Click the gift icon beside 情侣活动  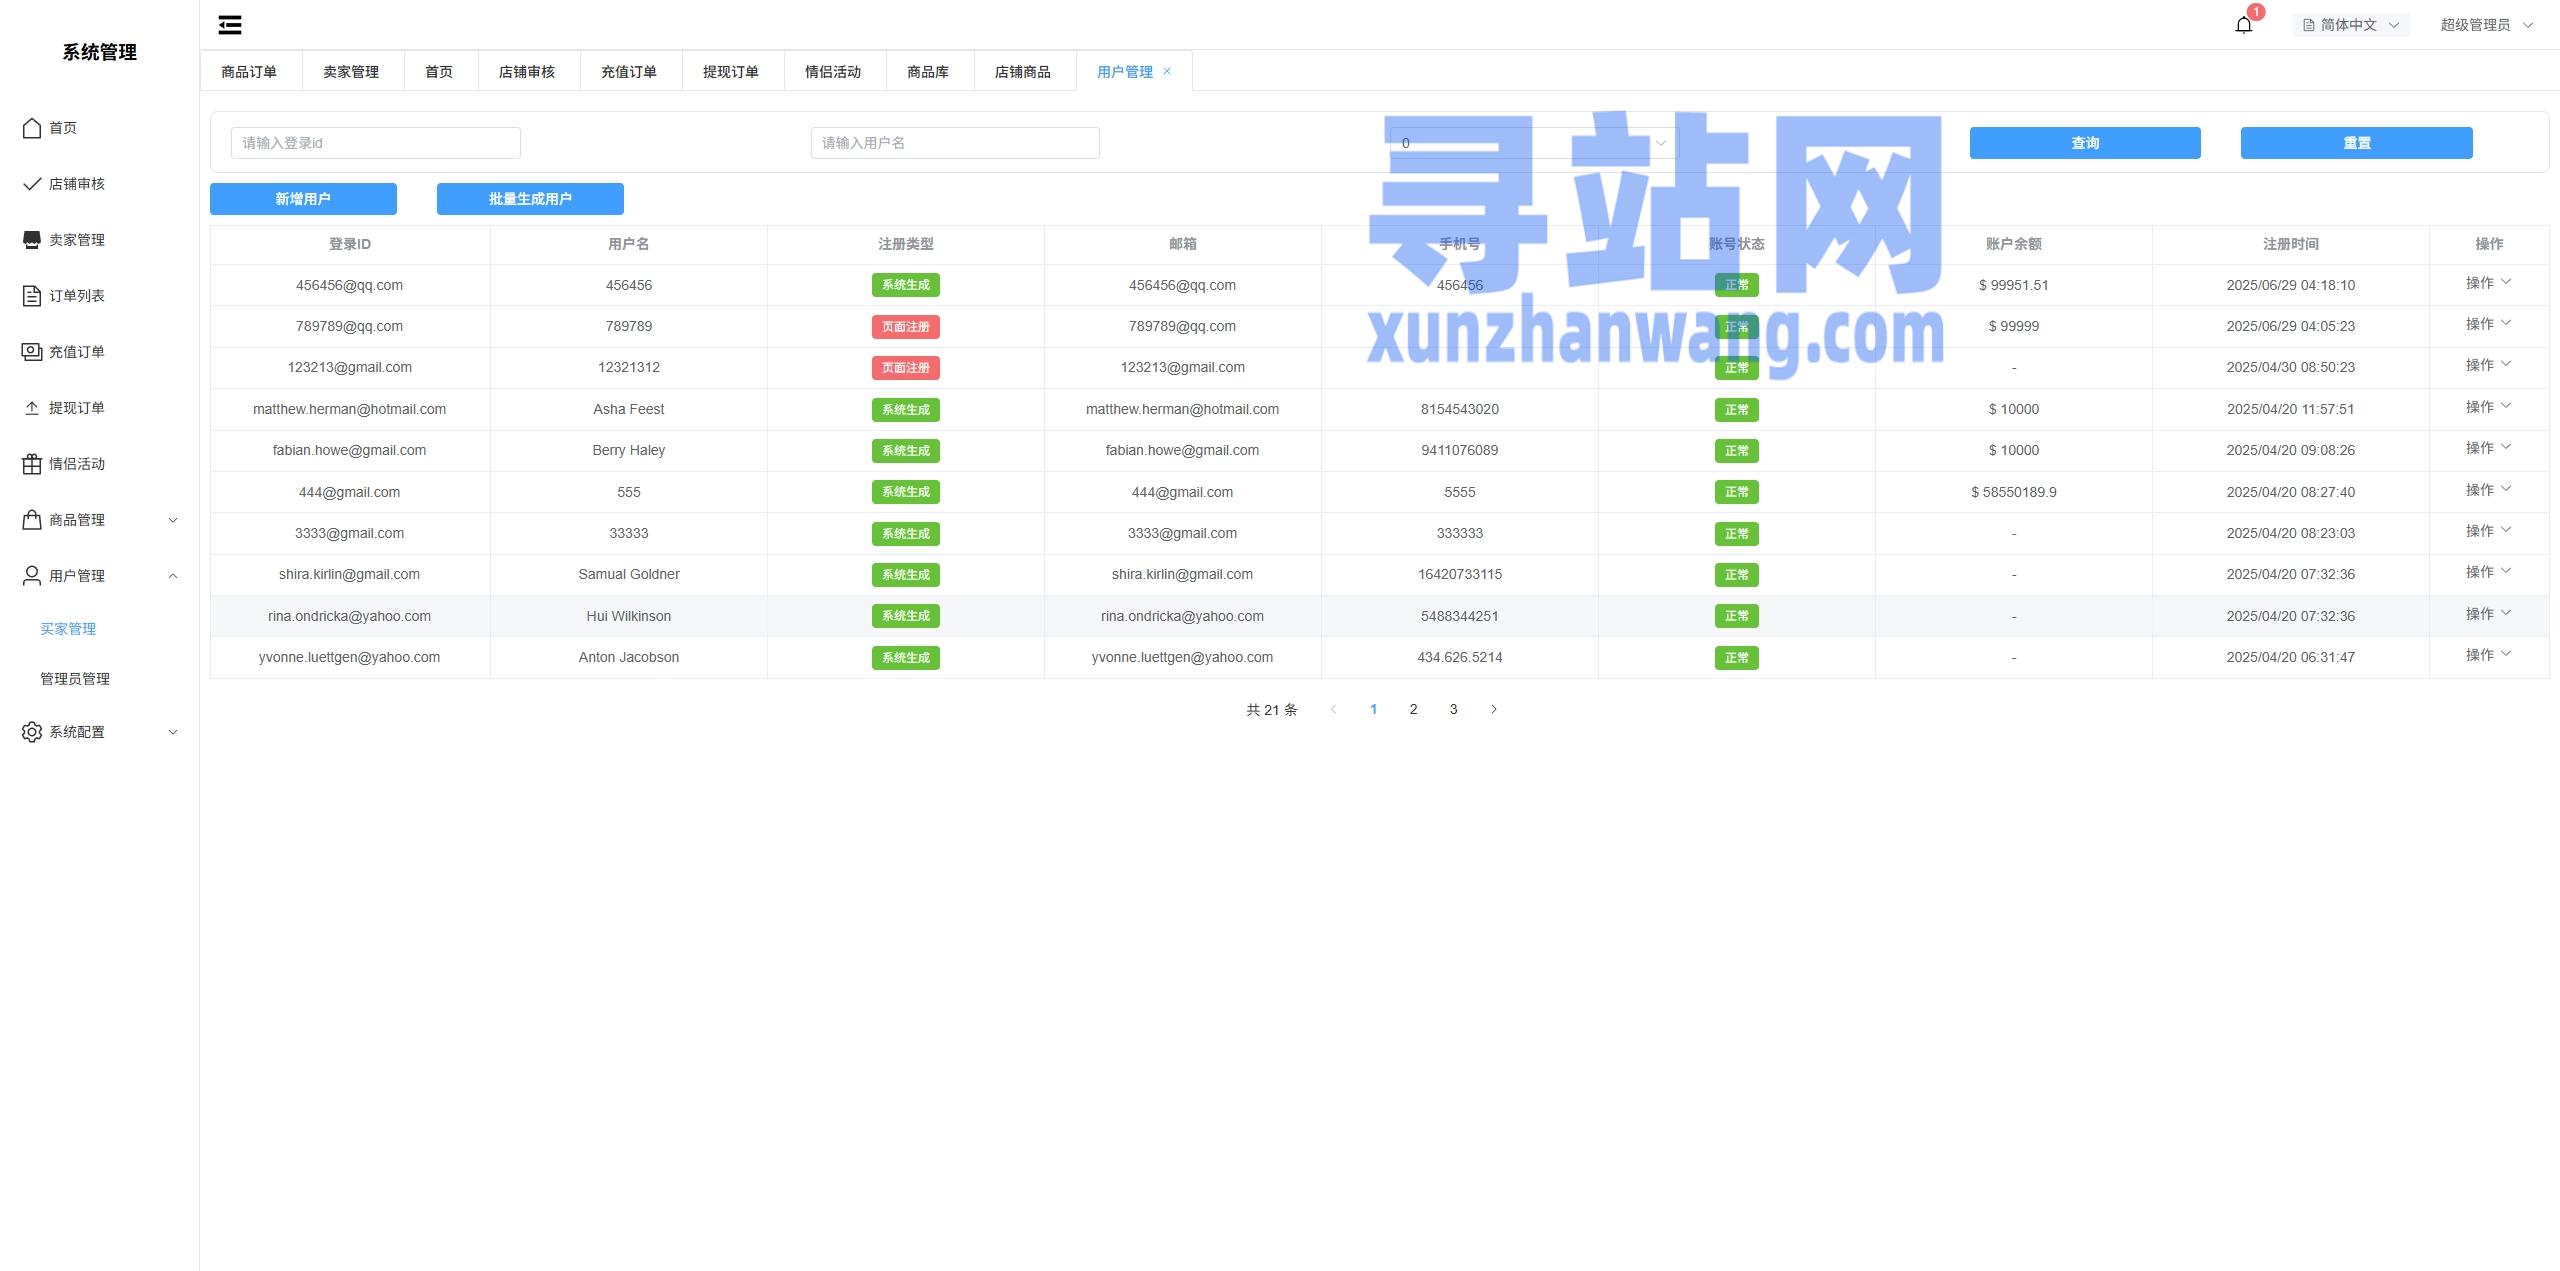(32, 464)
